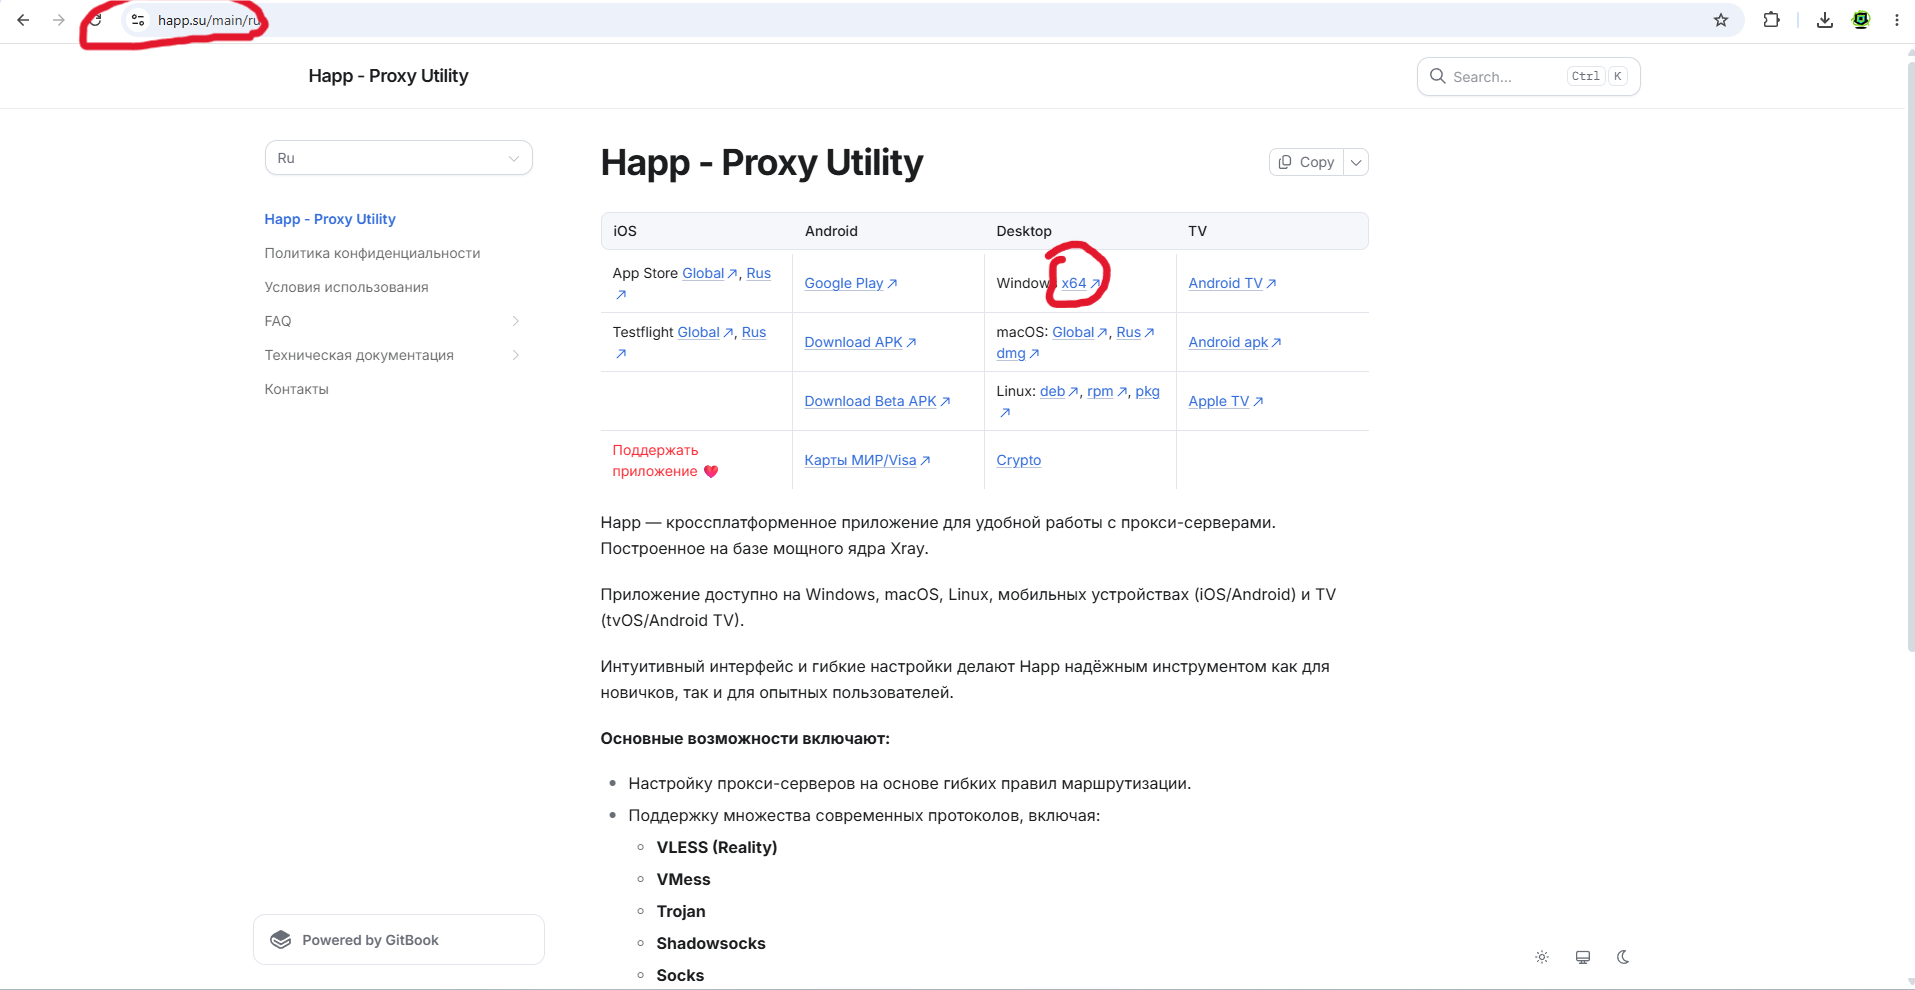Open Контакты sidebar page
This screenshot has height=990, width=1915.
point(296,389)
